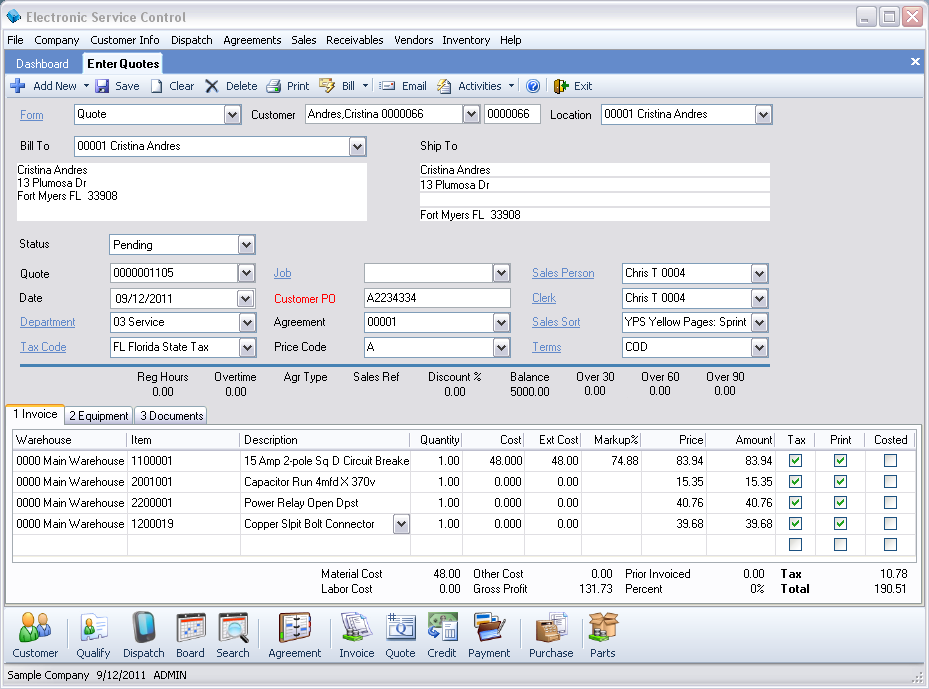929x689 pixels.
Task: Click the Tax Code link label
Action: coord(43,347)
